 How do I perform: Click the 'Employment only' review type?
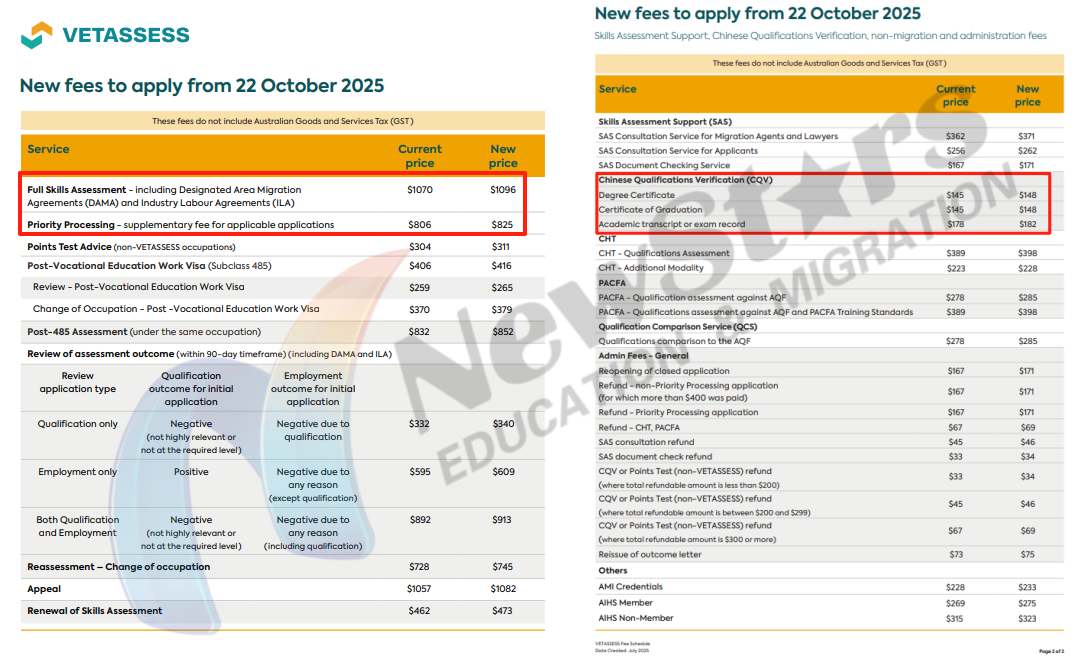78,472
